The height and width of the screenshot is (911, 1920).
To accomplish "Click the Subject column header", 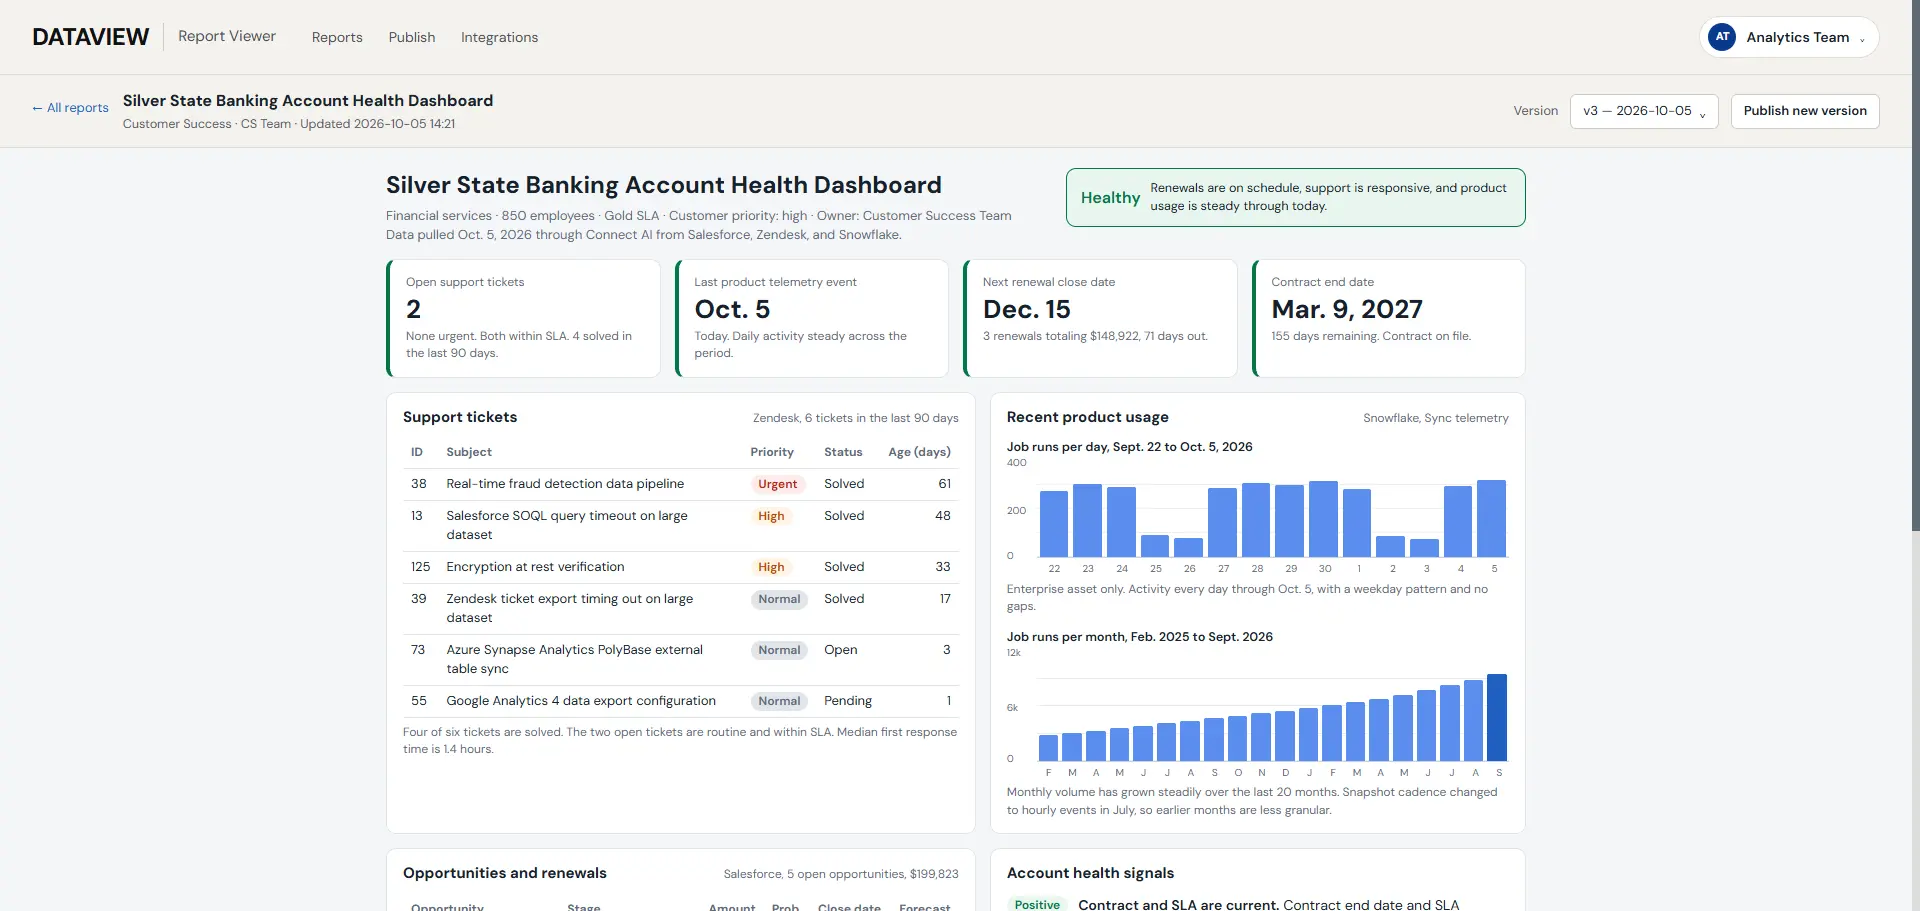I will point(469,452).
